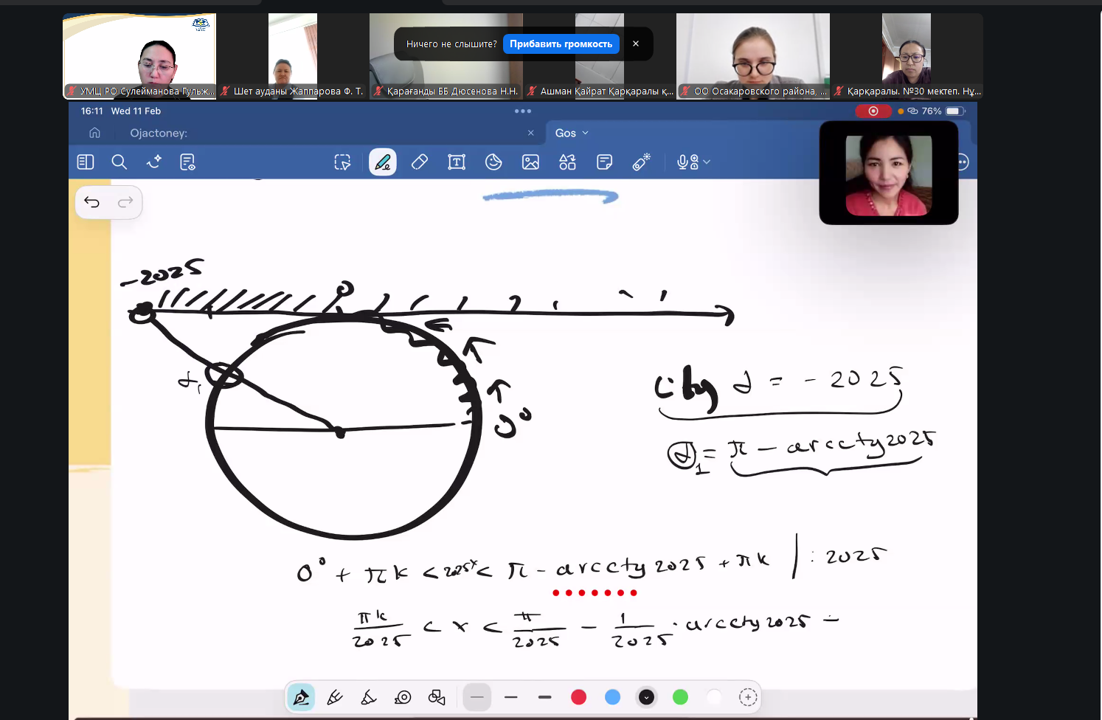1102x720 pixels.
Task: Expand the microphone recording dropdown
Action: pos(707,162)
